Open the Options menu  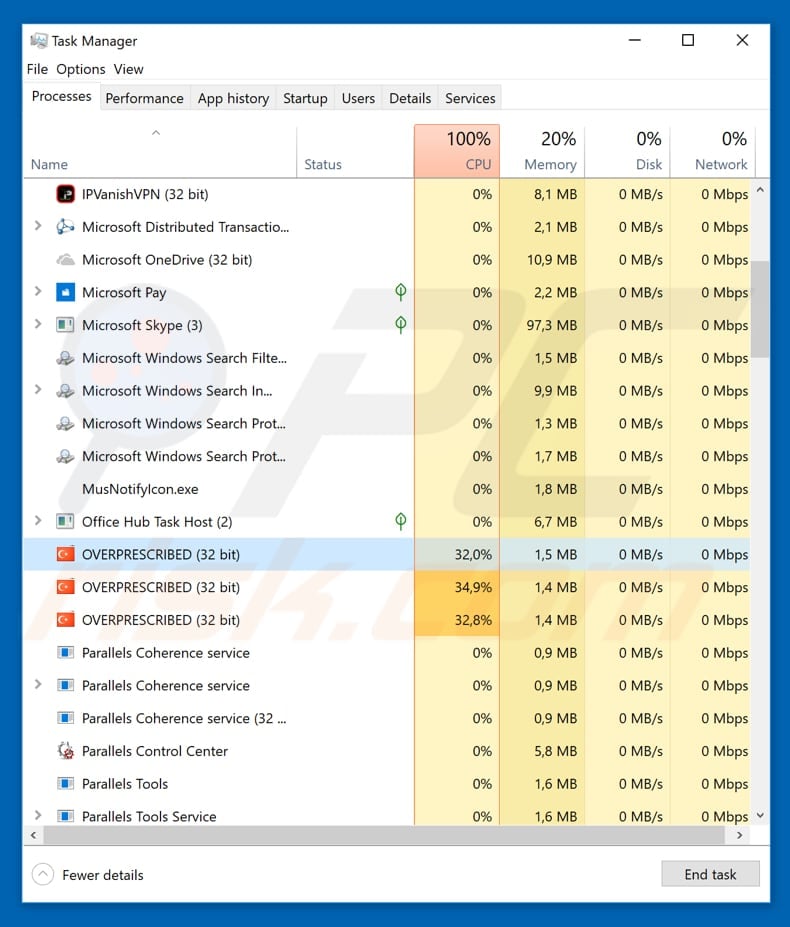tap(80, 69)
